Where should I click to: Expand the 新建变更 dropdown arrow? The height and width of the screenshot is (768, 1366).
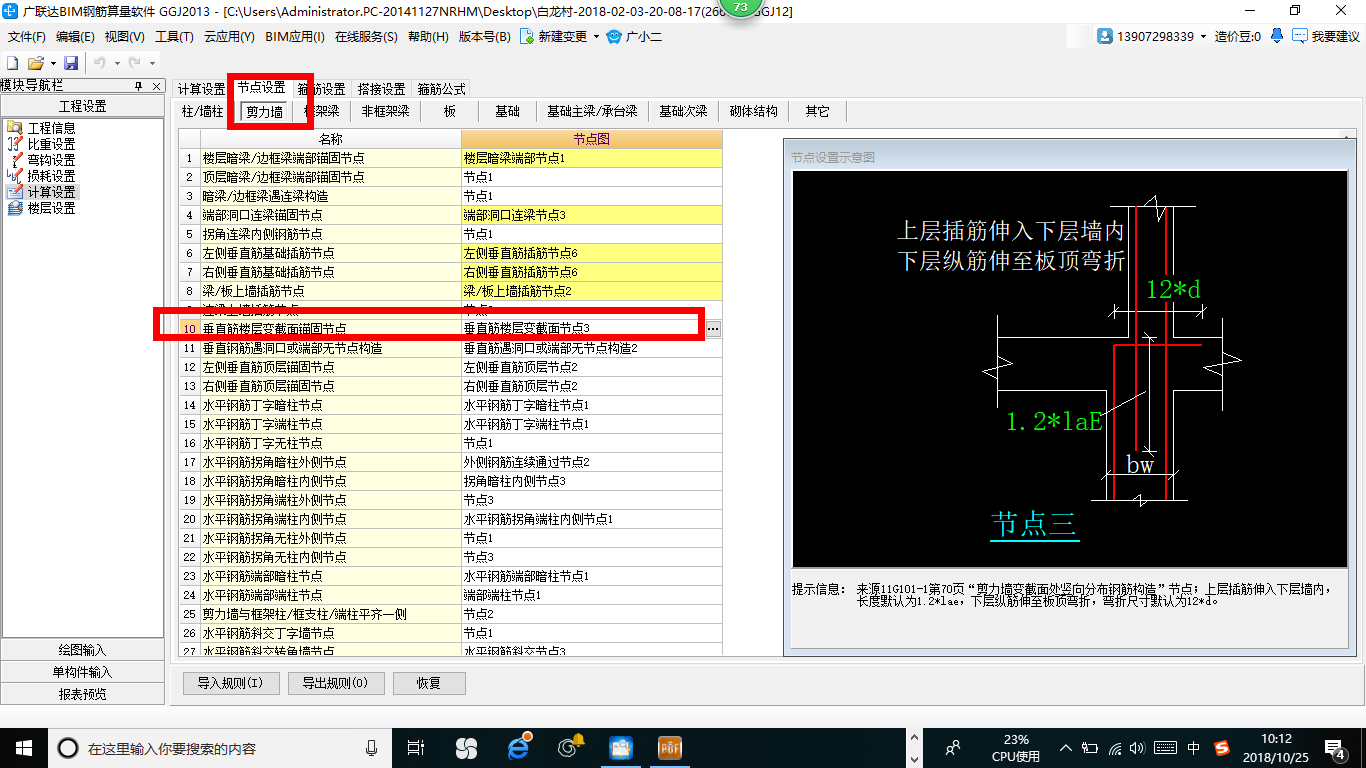click(596, 37)
